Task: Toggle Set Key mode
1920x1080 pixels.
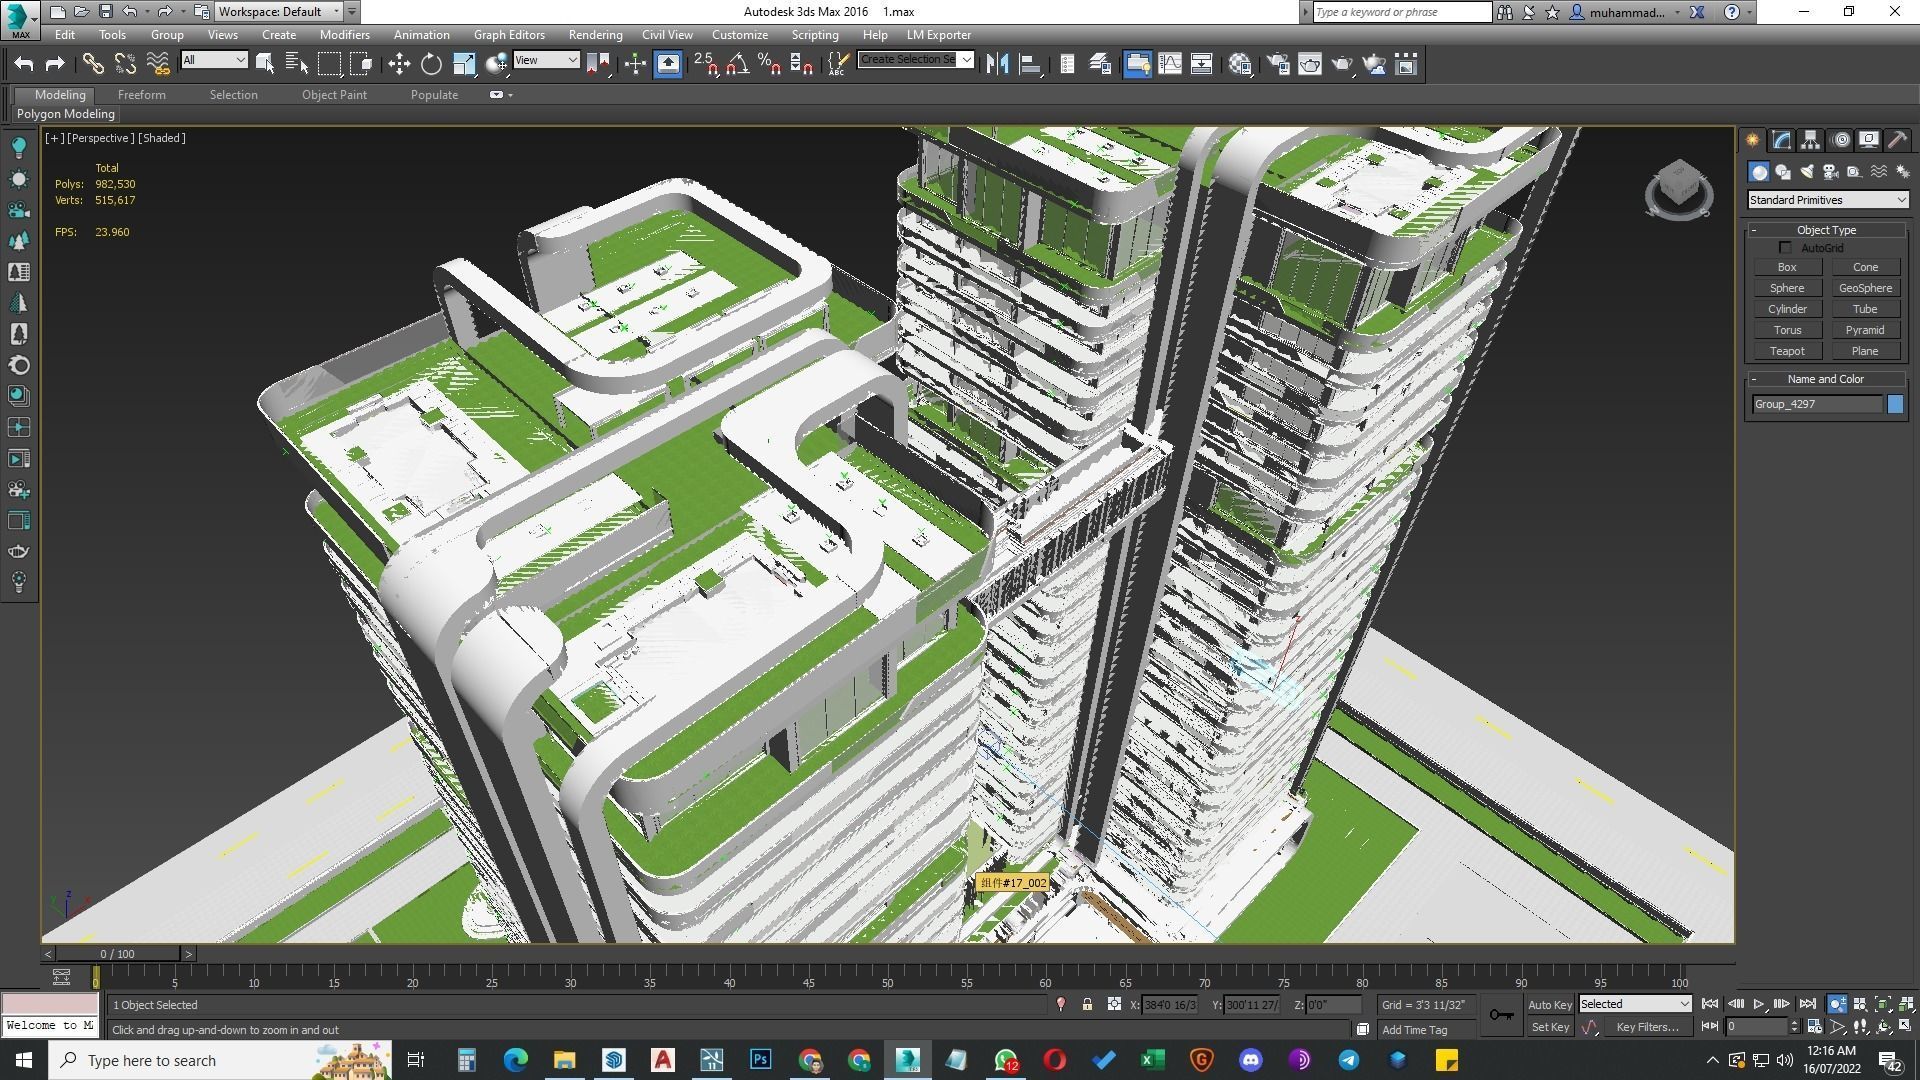Action: [x=1549, y=1027]
